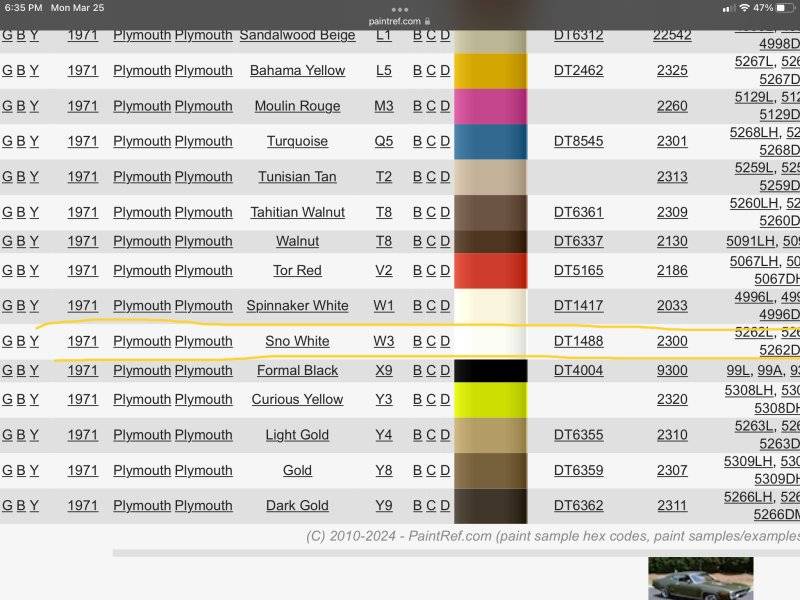Click paint code W3 link
The height and width of the screenshot is (600, 800).
[x=384, y=341]
